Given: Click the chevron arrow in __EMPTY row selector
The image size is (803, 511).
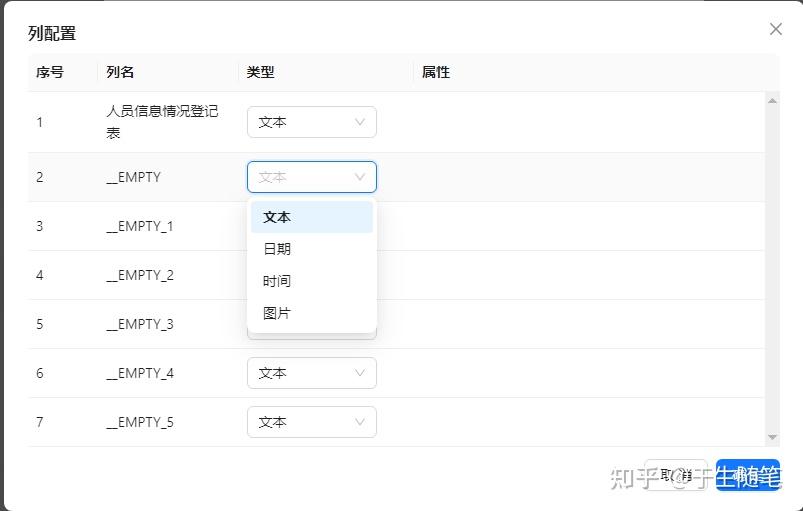Looking at the screenshot, I should click(x=360, y=177).
